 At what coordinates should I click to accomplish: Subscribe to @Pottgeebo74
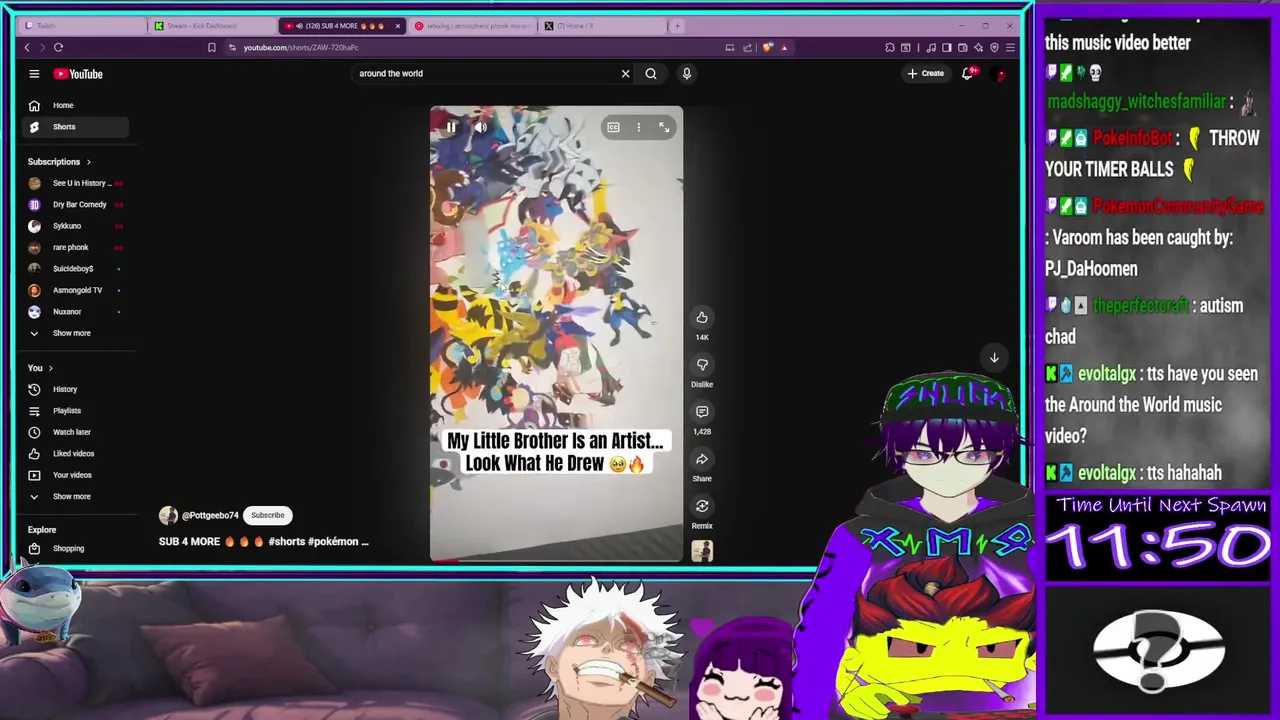pos(267,515)
